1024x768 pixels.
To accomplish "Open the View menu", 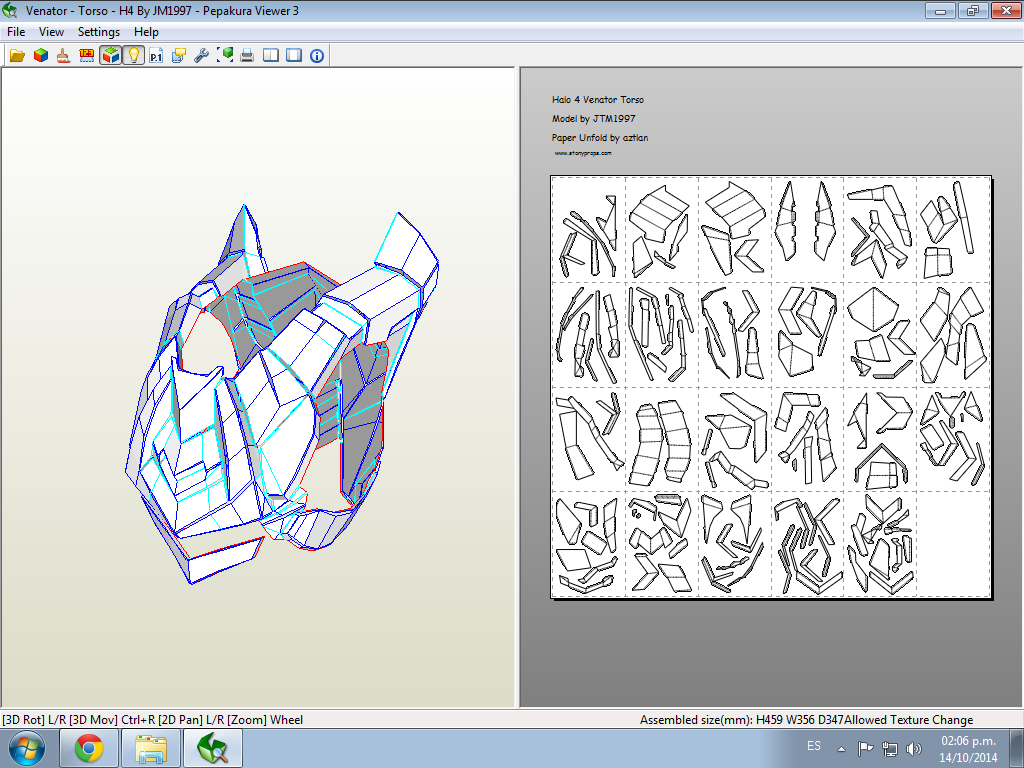I will (x=51, y=31).
